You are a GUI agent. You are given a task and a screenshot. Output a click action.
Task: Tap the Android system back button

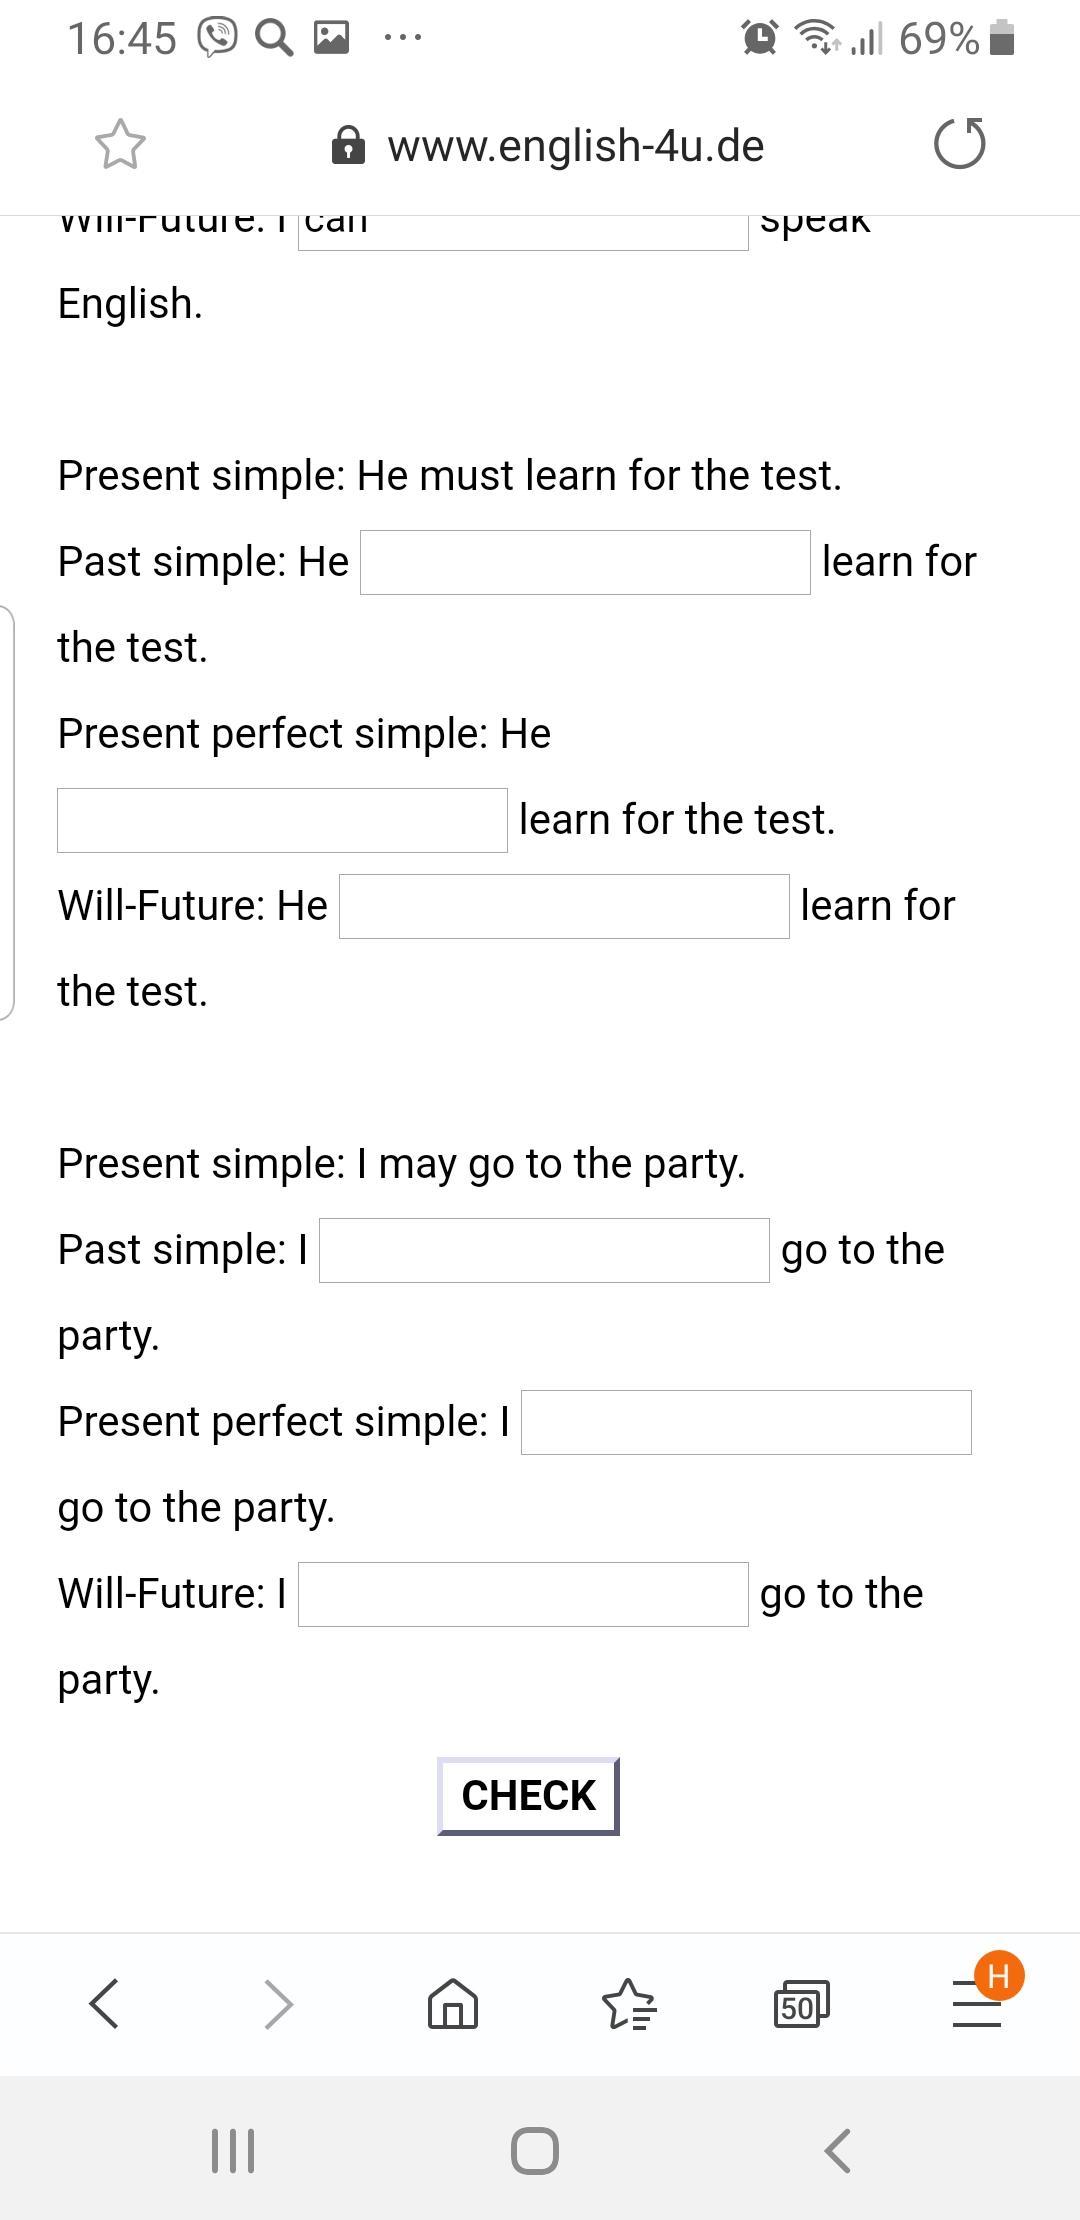[x=838, y=2150]
